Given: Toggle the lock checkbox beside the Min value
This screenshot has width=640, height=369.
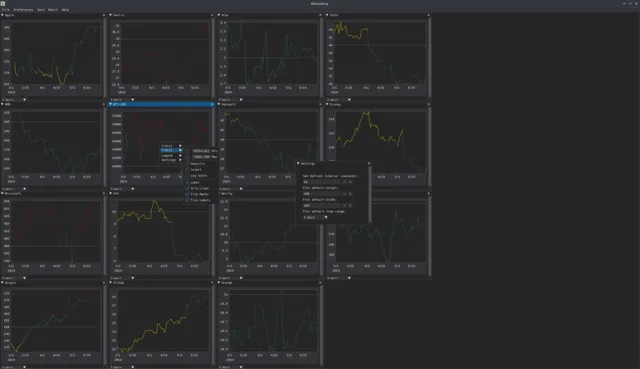Looking at the screenshot, I should 187,151.
